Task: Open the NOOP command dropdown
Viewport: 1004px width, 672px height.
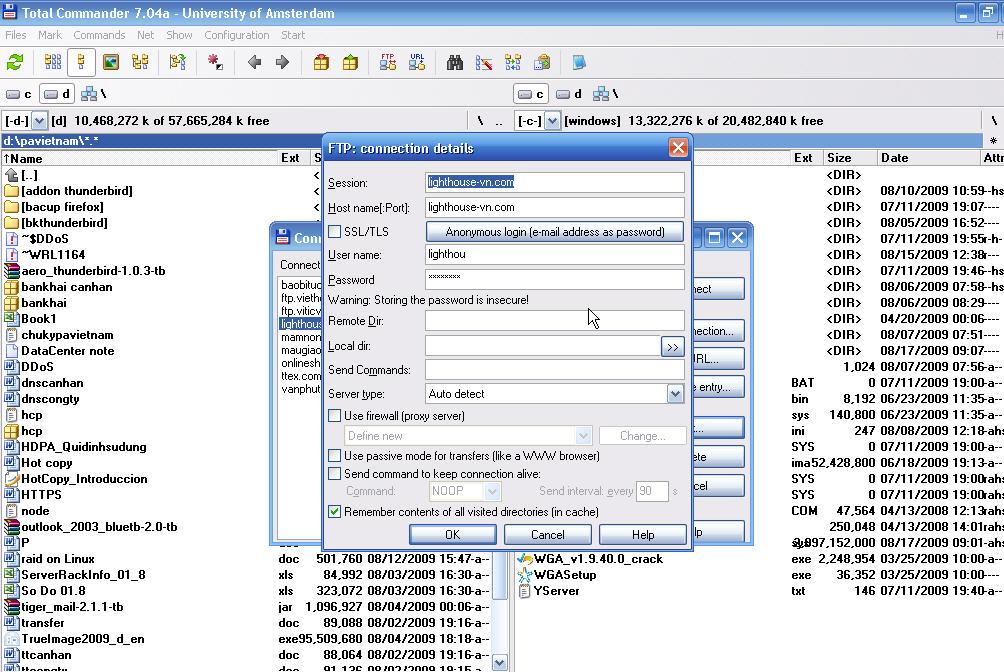Action: click(492, 491)
